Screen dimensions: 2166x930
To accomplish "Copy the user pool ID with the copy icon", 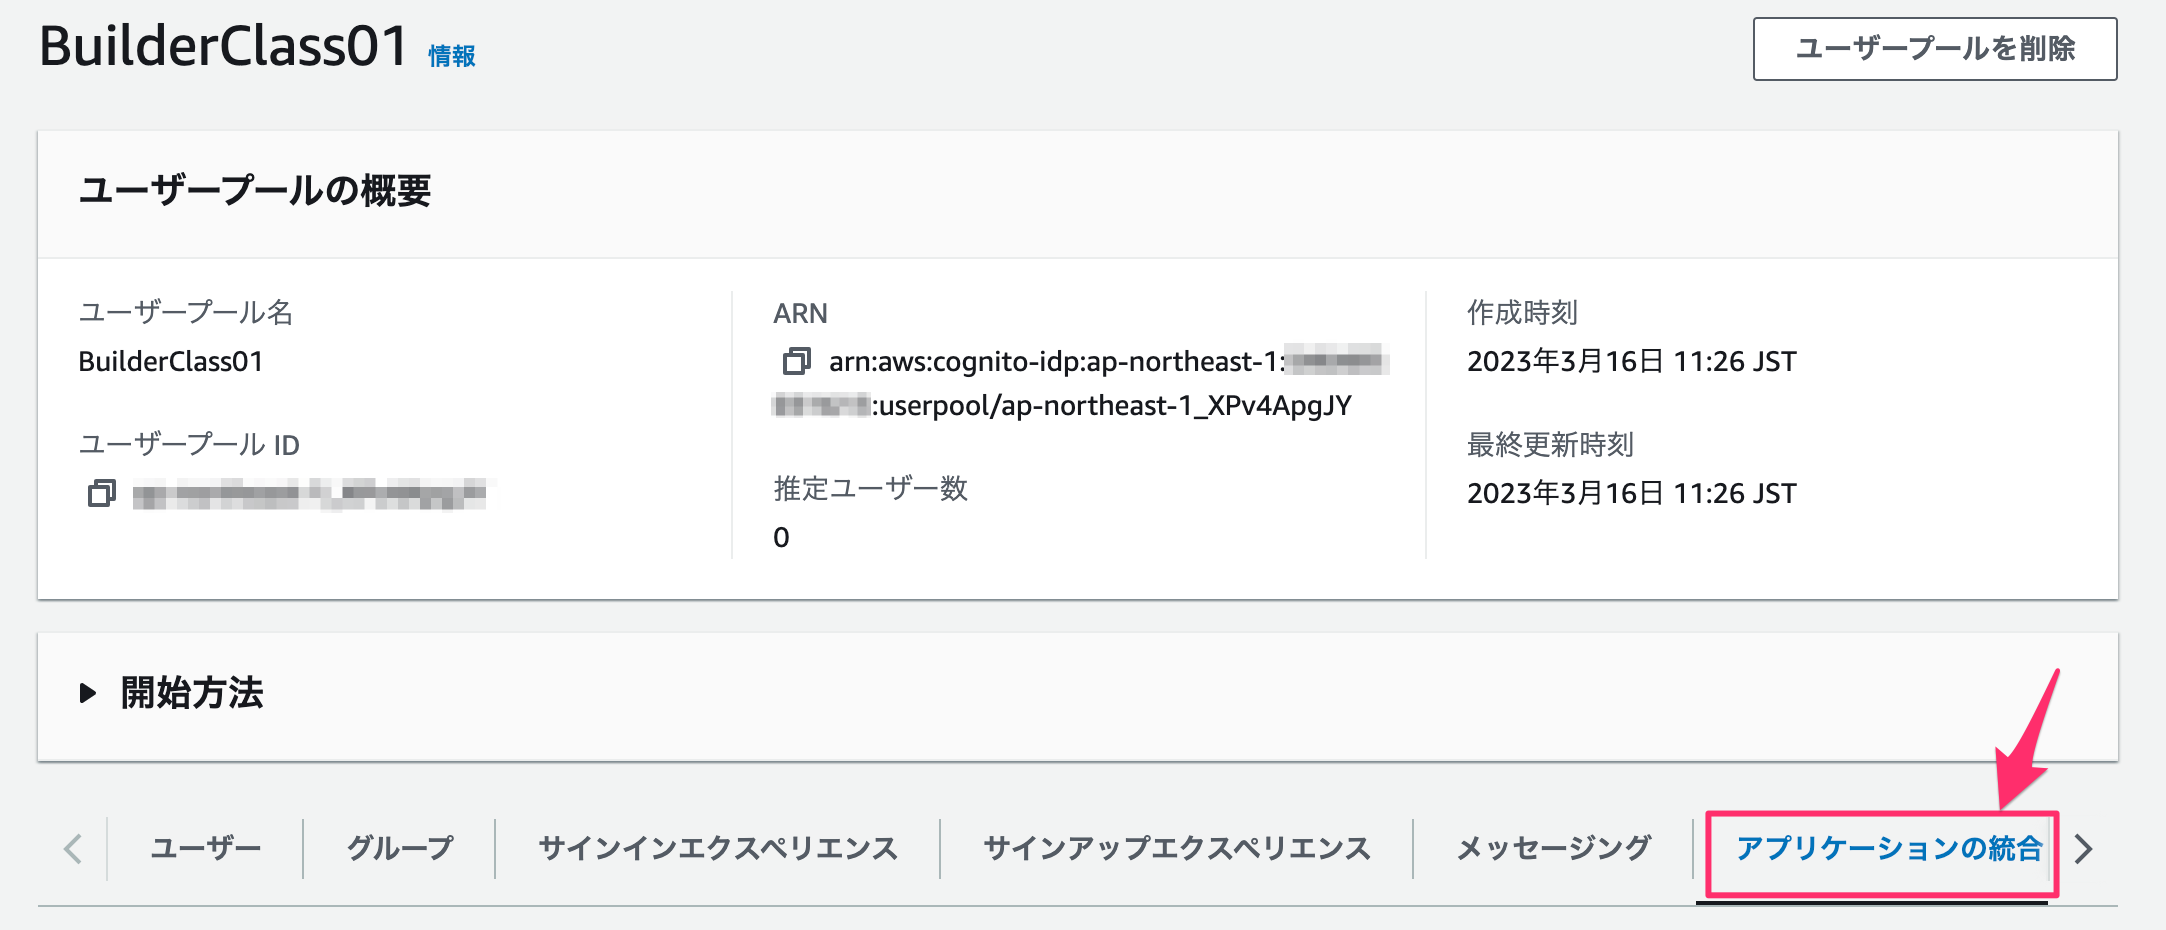I will pos(102,493).
